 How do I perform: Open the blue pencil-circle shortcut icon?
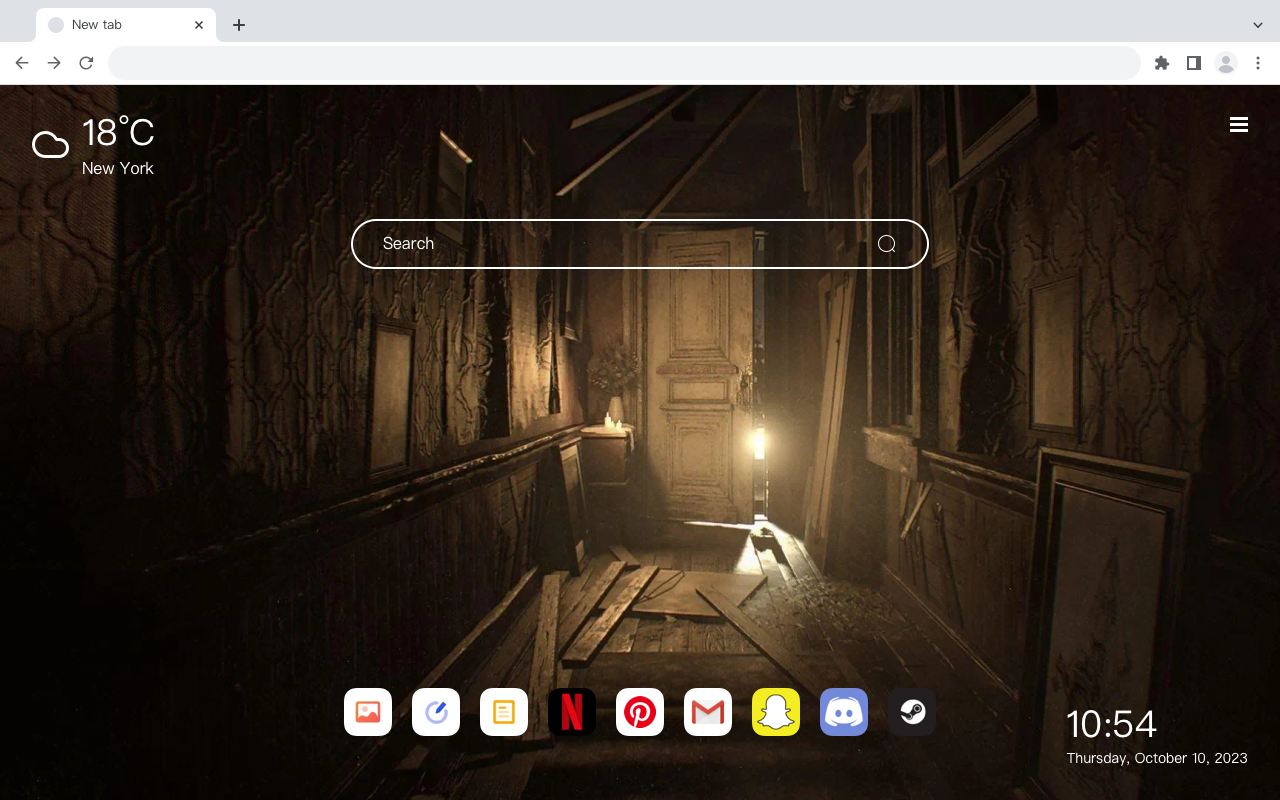click(x=436, y=712)
